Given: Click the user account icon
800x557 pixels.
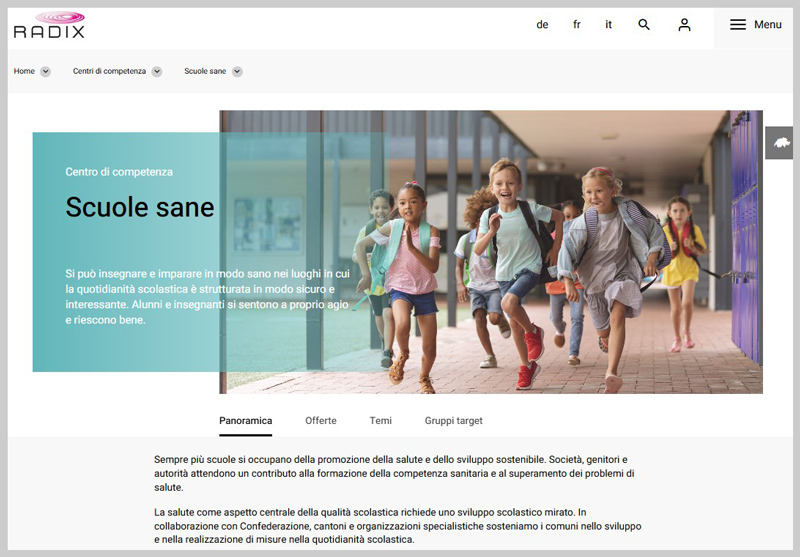Looking at the screenshot, I should (684, 25).
